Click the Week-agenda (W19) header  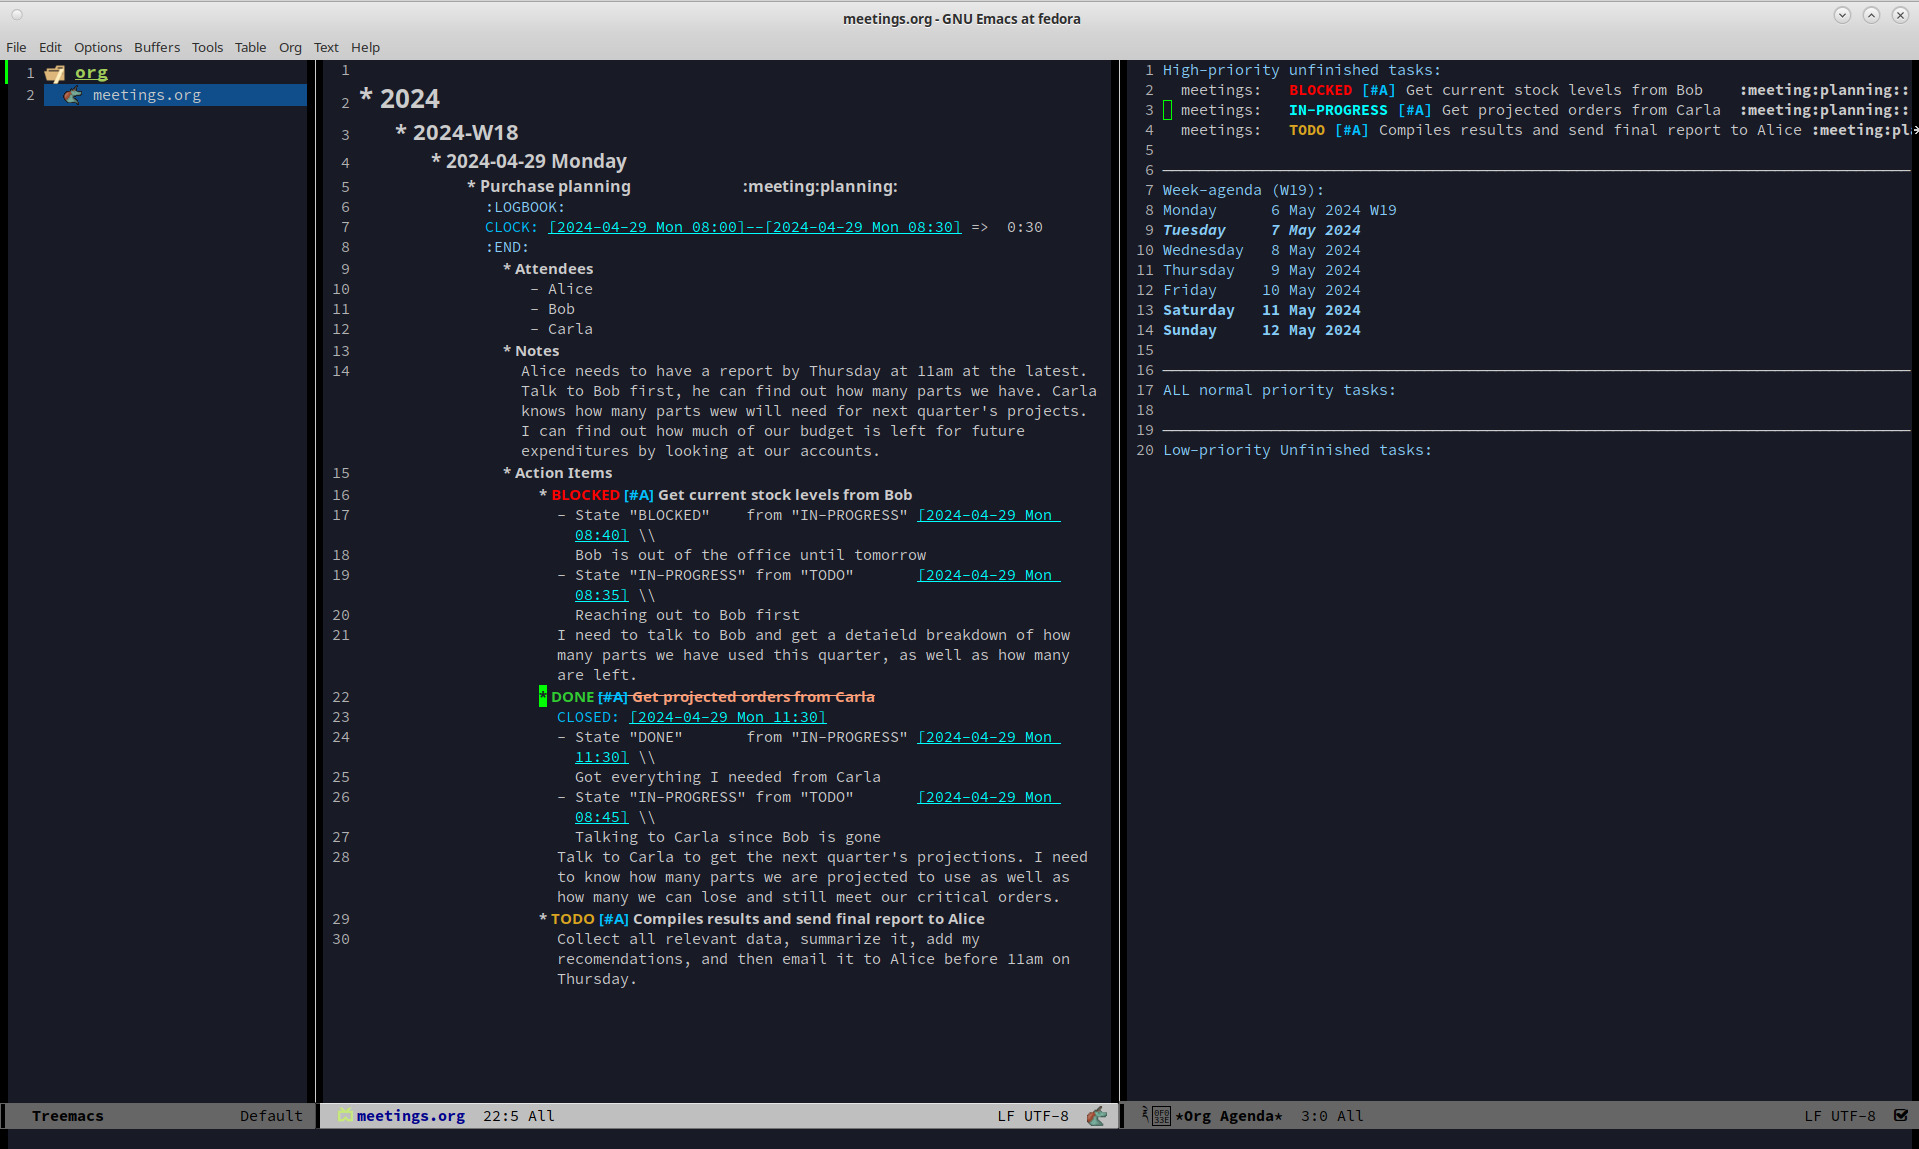(x=1243, y=190)
